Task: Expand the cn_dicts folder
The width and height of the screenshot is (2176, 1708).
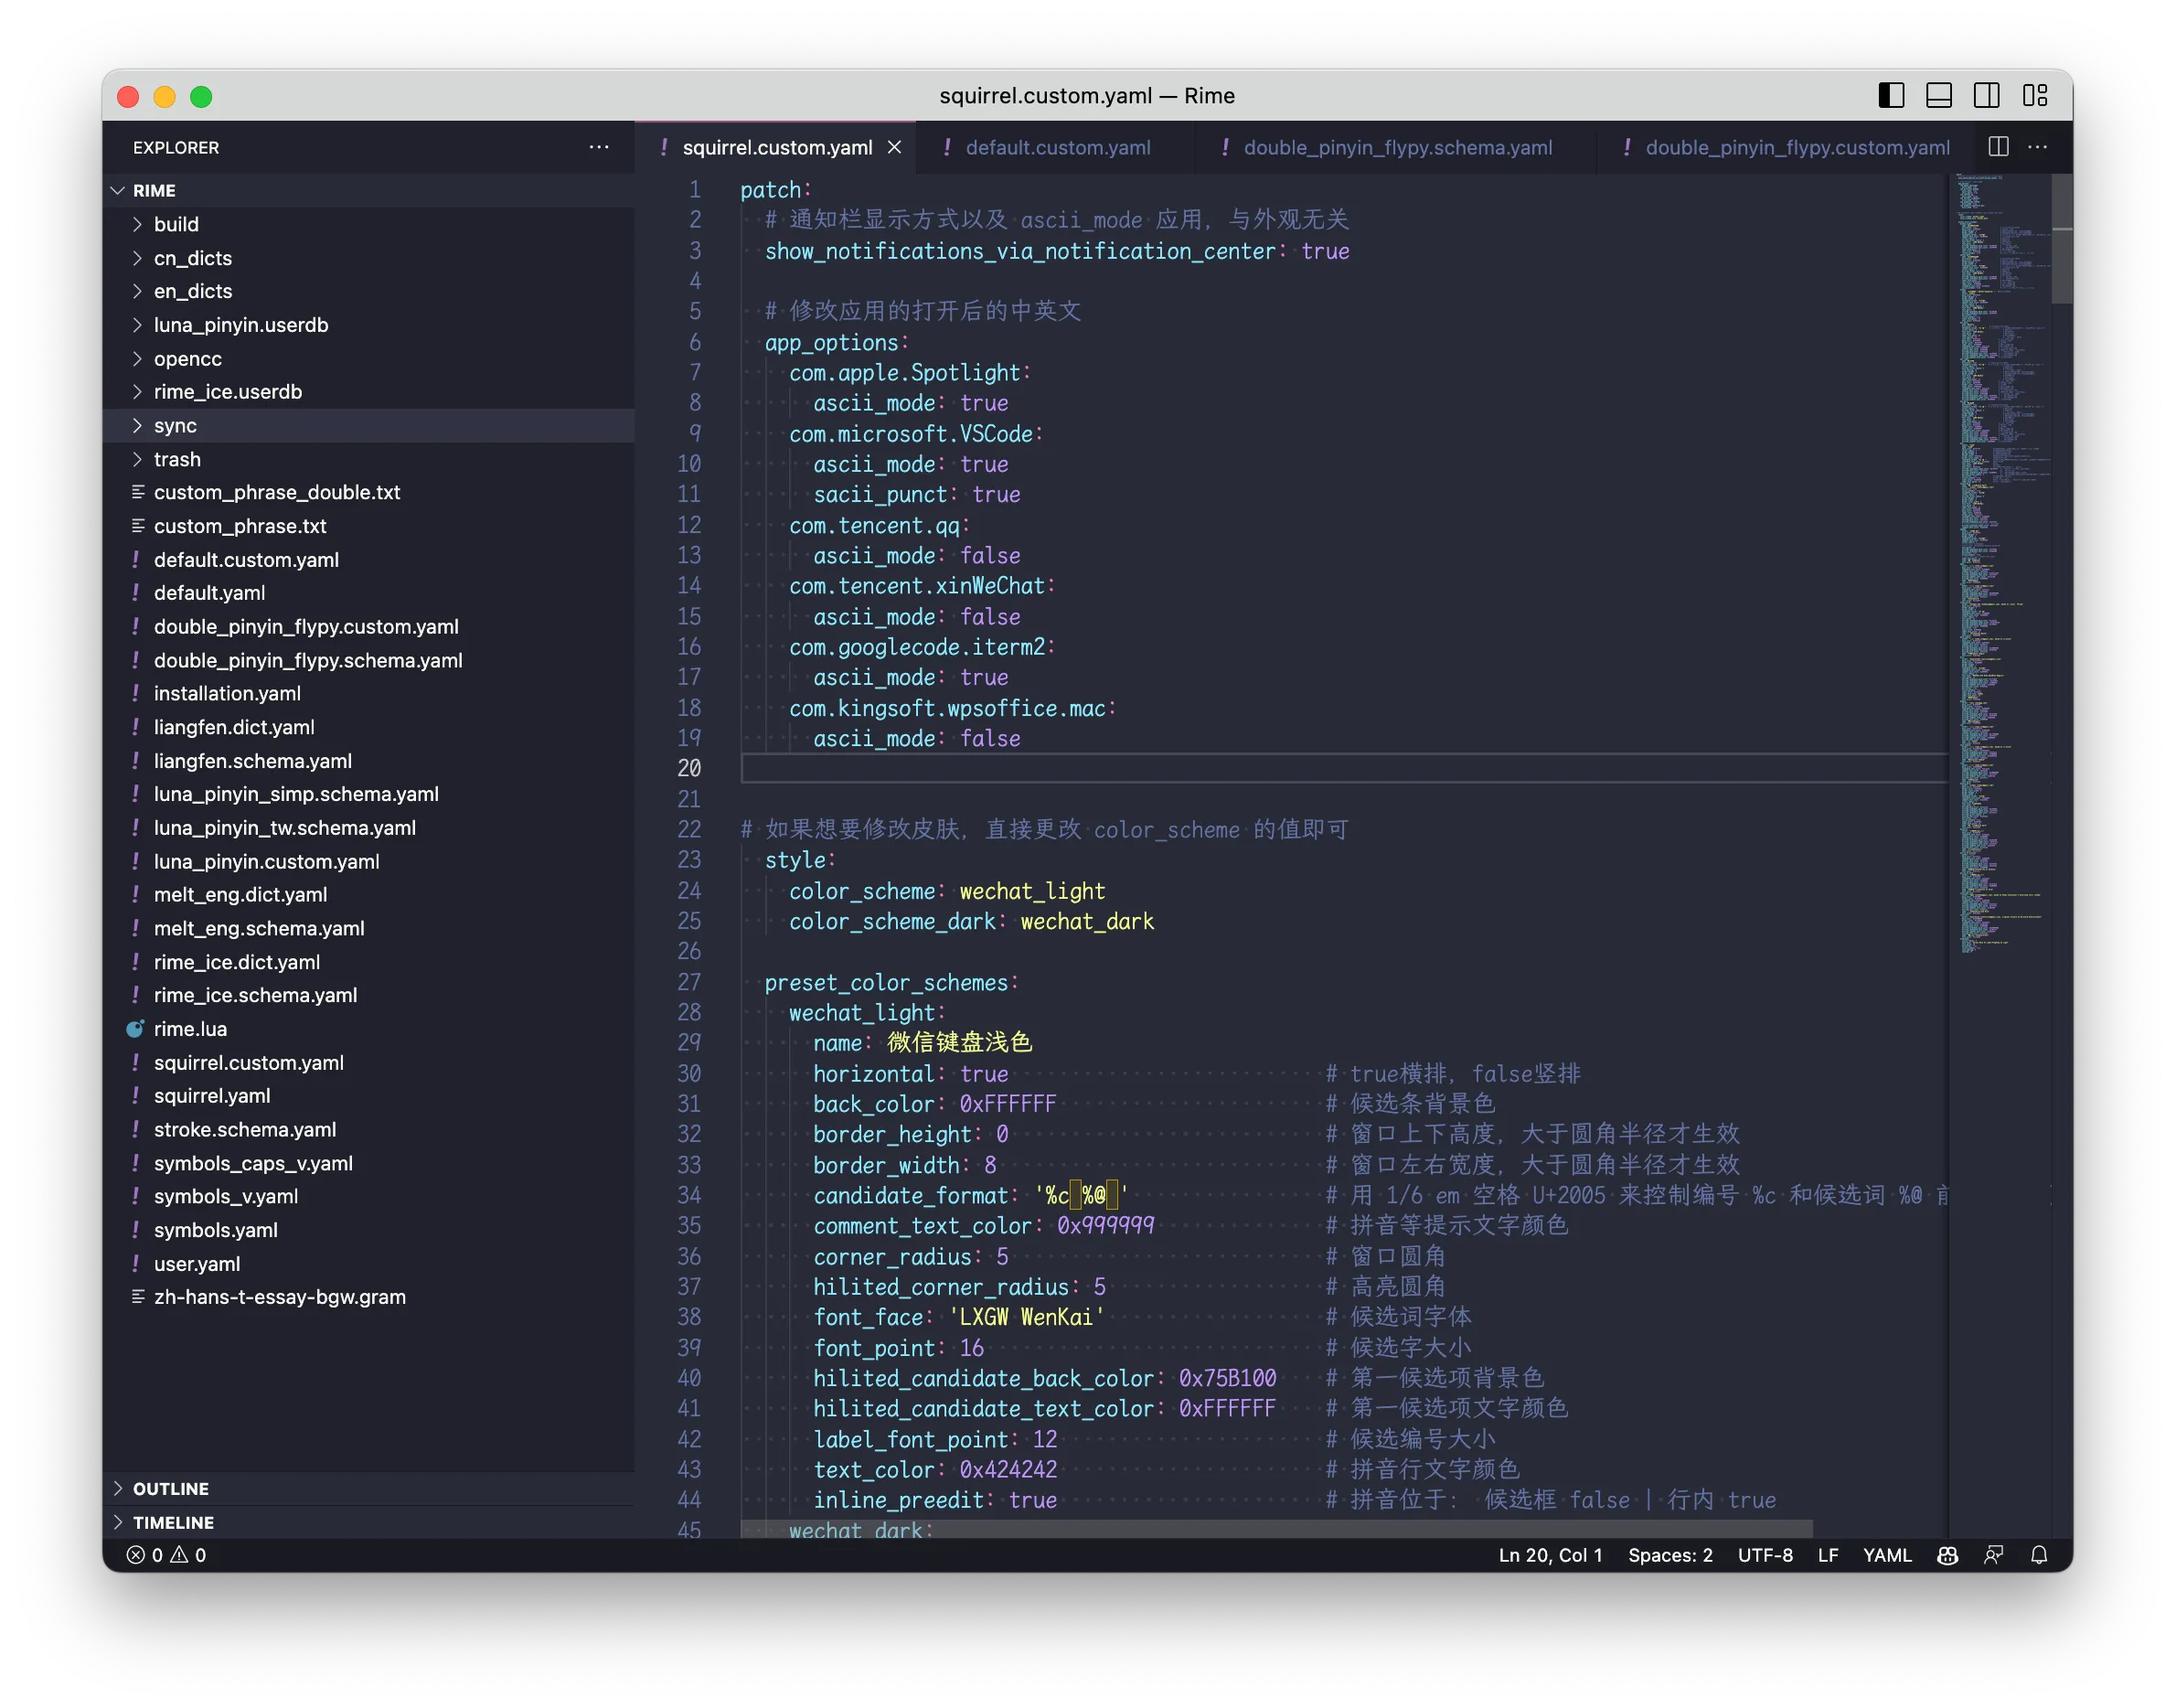Action: coord(369,258)
